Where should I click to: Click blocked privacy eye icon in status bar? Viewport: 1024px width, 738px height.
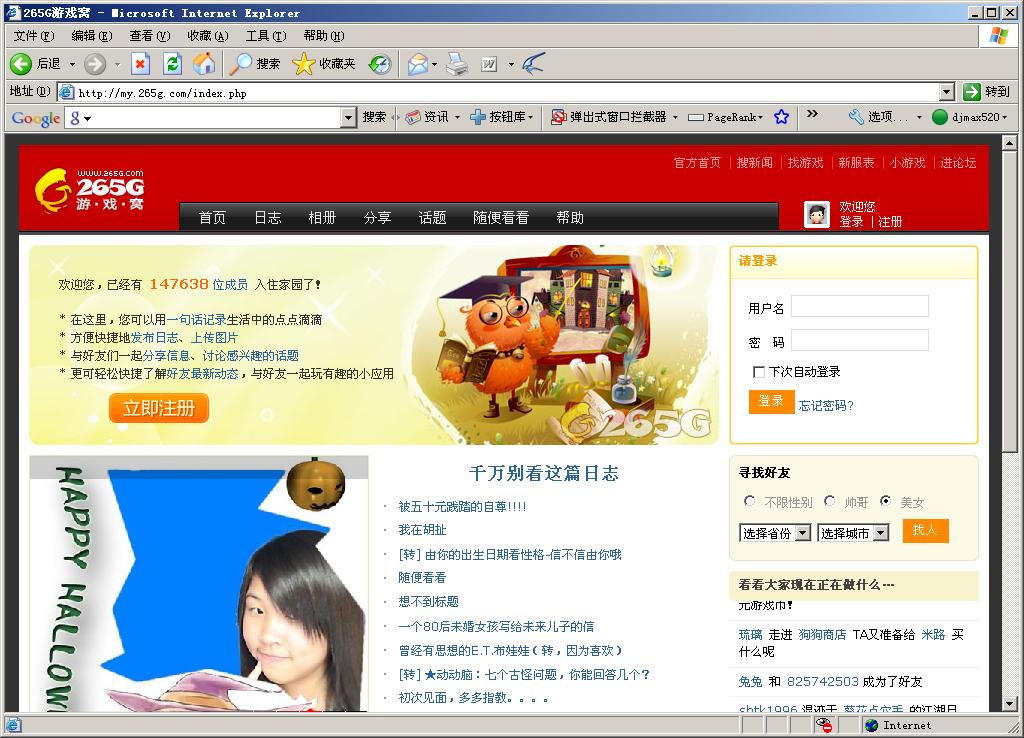824,725
